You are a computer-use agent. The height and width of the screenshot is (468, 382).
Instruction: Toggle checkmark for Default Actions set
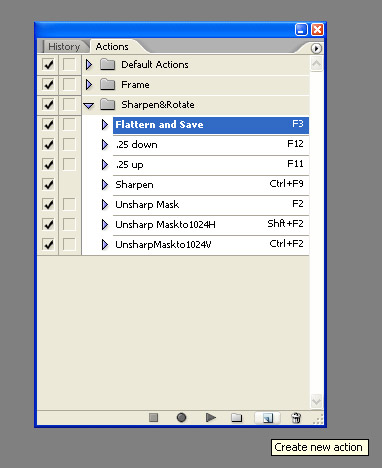[48, 64]
